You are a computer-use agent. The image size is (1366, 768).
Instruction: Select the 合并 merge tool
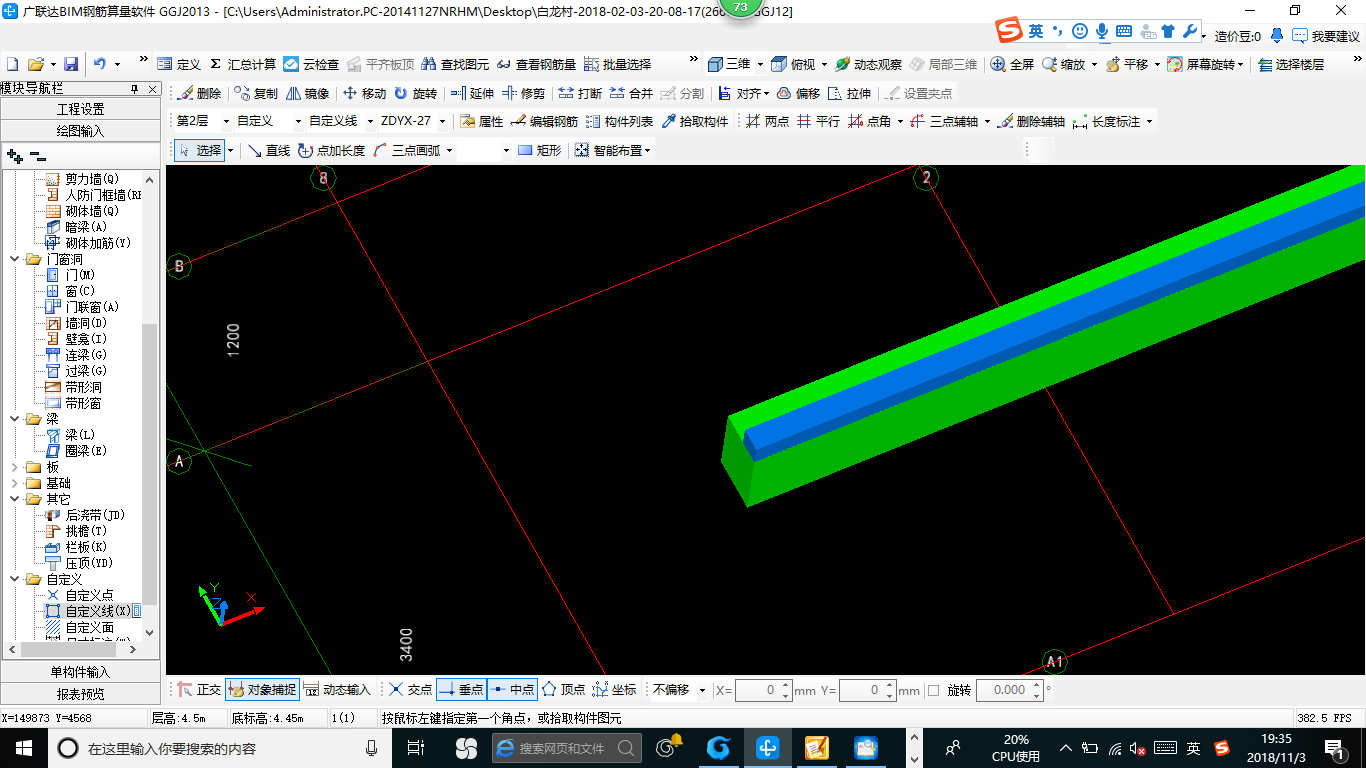631,93
